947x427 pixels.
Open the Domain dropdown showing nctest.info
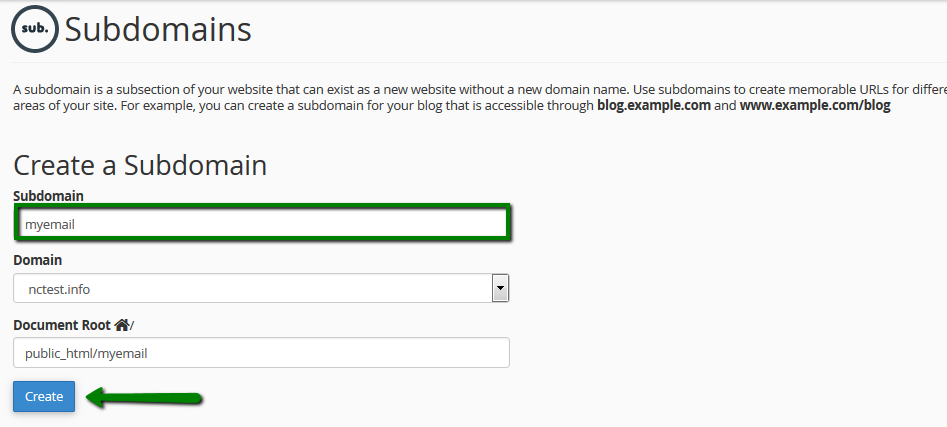tap(261, 289)
